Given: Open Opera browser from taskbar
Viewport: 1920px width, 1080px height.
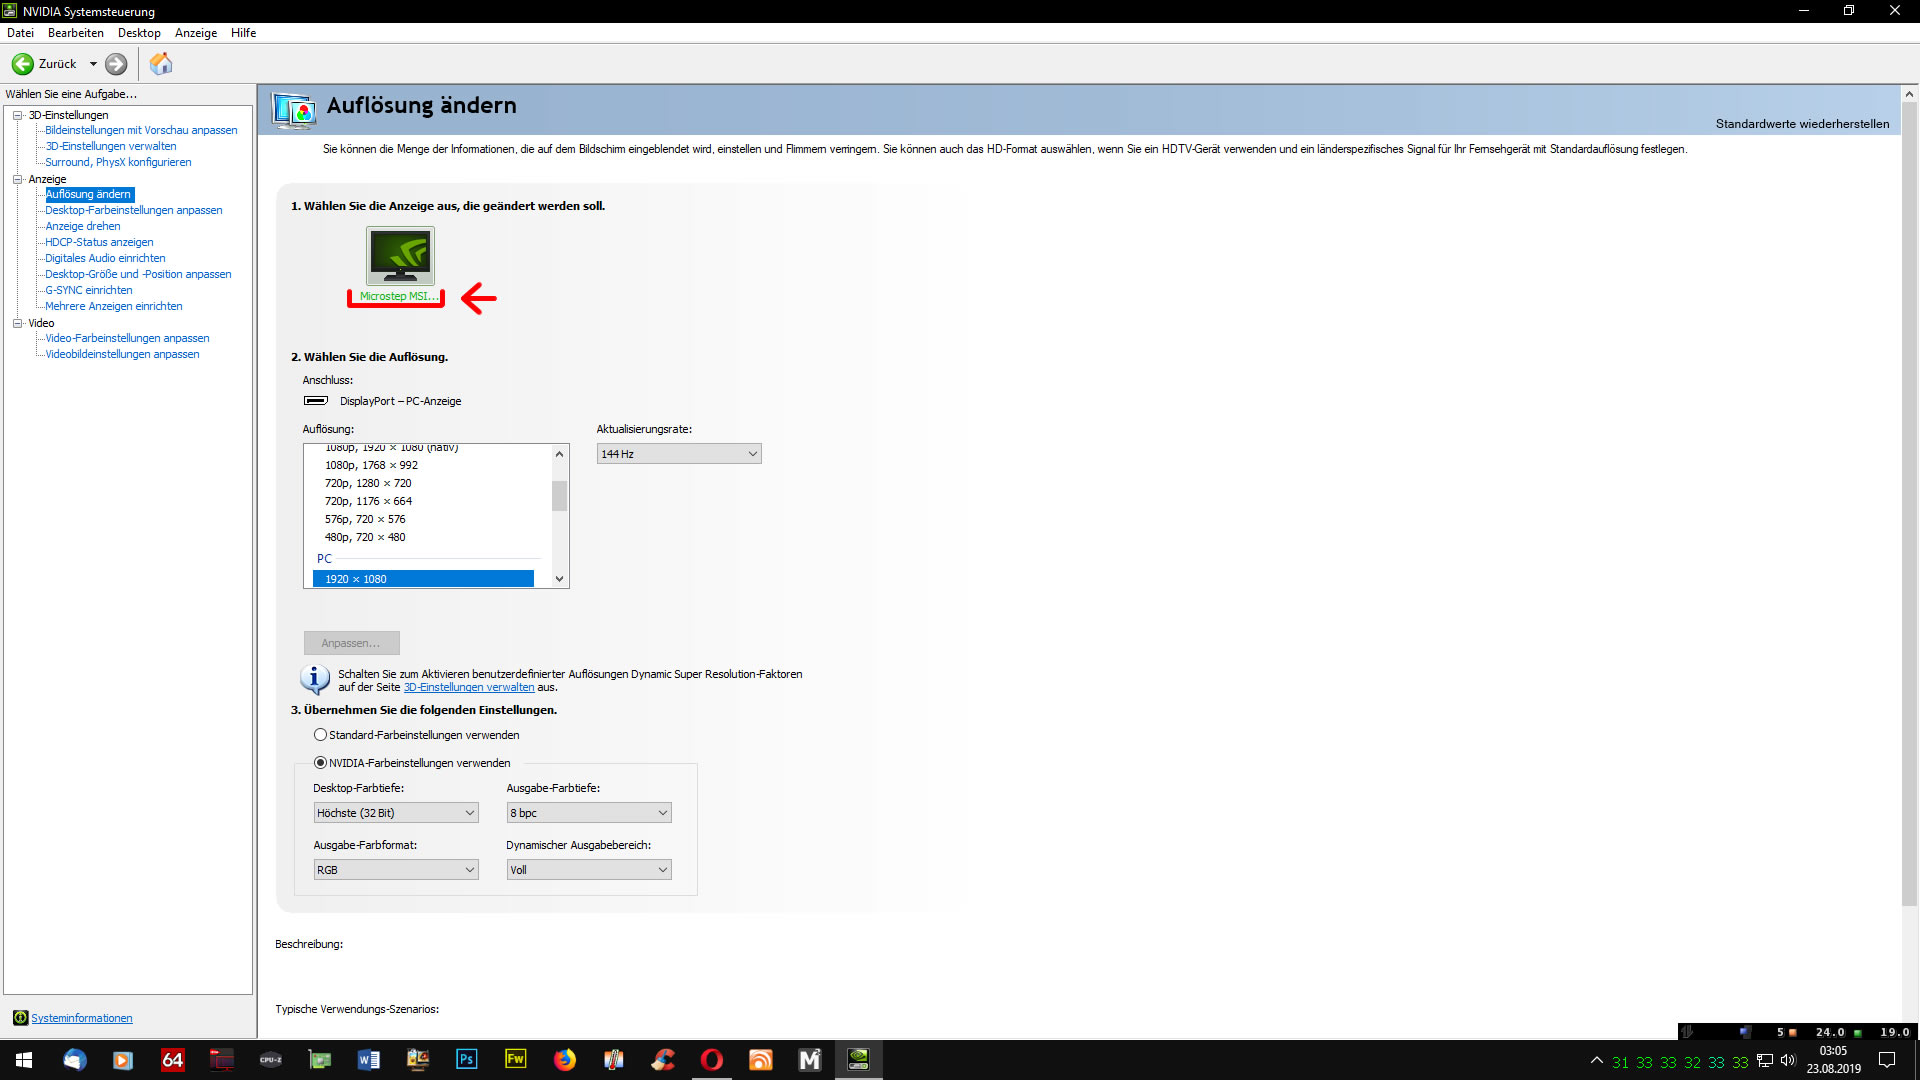Looking at the screenshot, I should point(712,1059).
